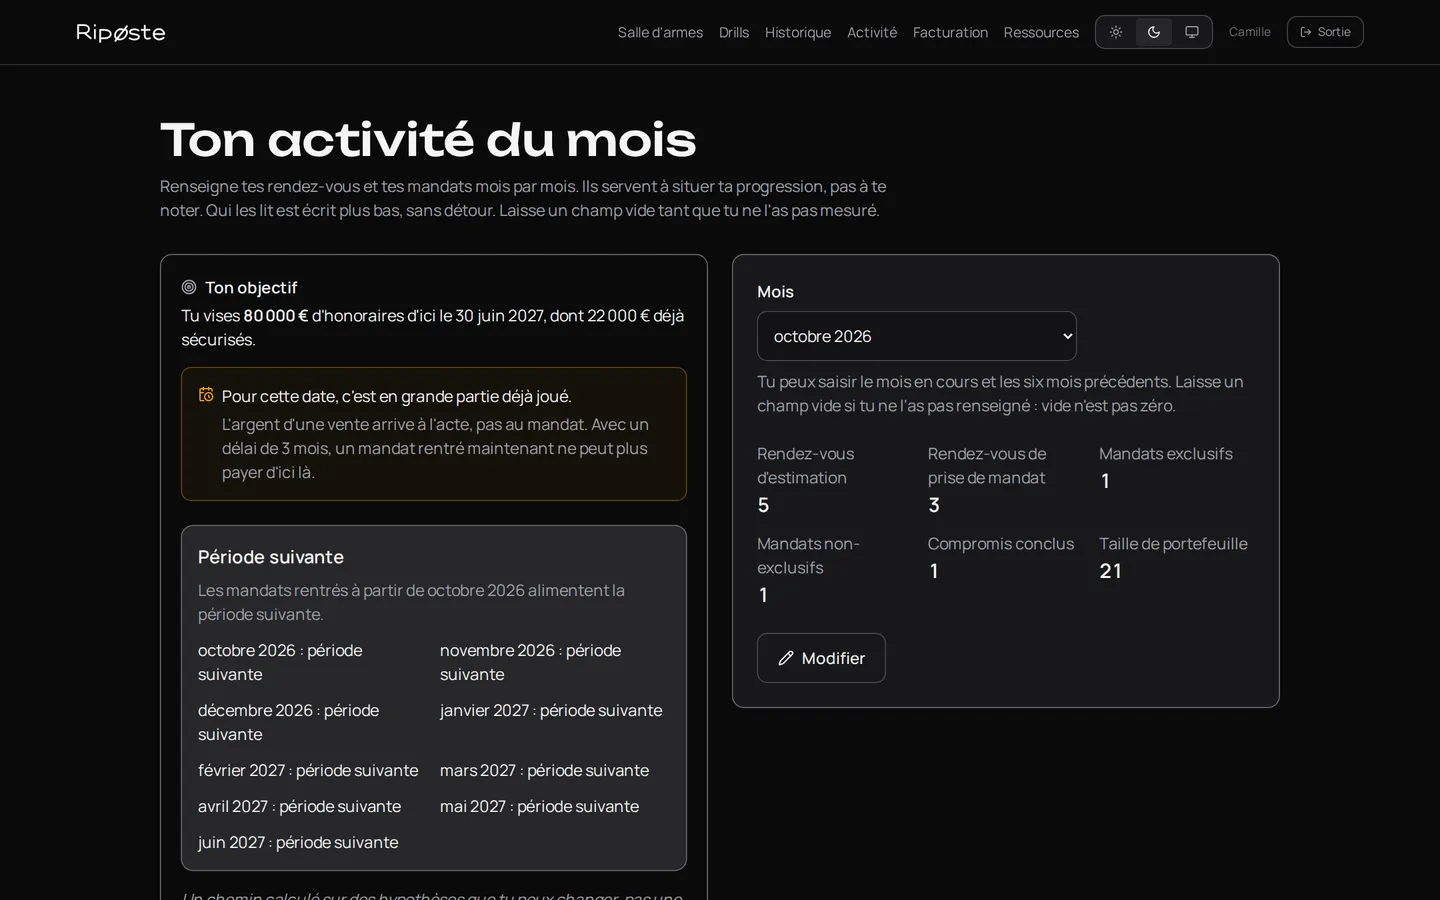Click the 'Ton activité du mois' title

point(428,140)
